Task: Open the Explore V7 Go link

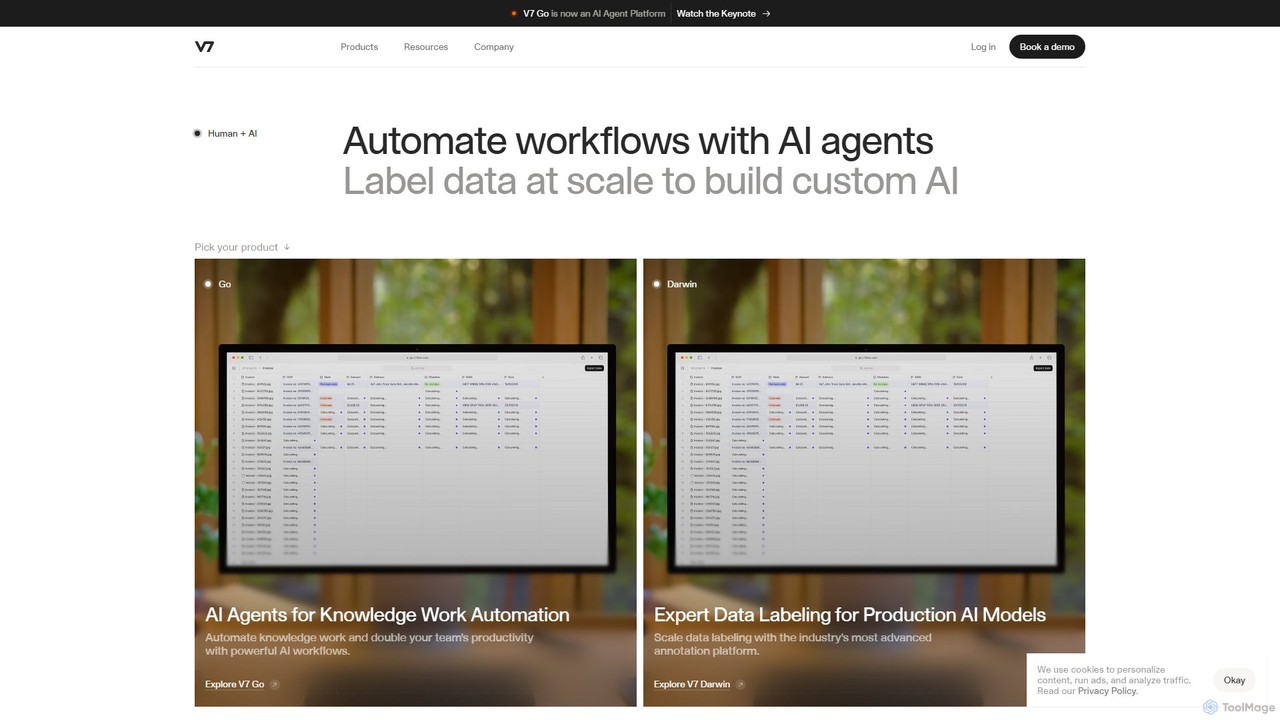Action: (x=235, y=684)
